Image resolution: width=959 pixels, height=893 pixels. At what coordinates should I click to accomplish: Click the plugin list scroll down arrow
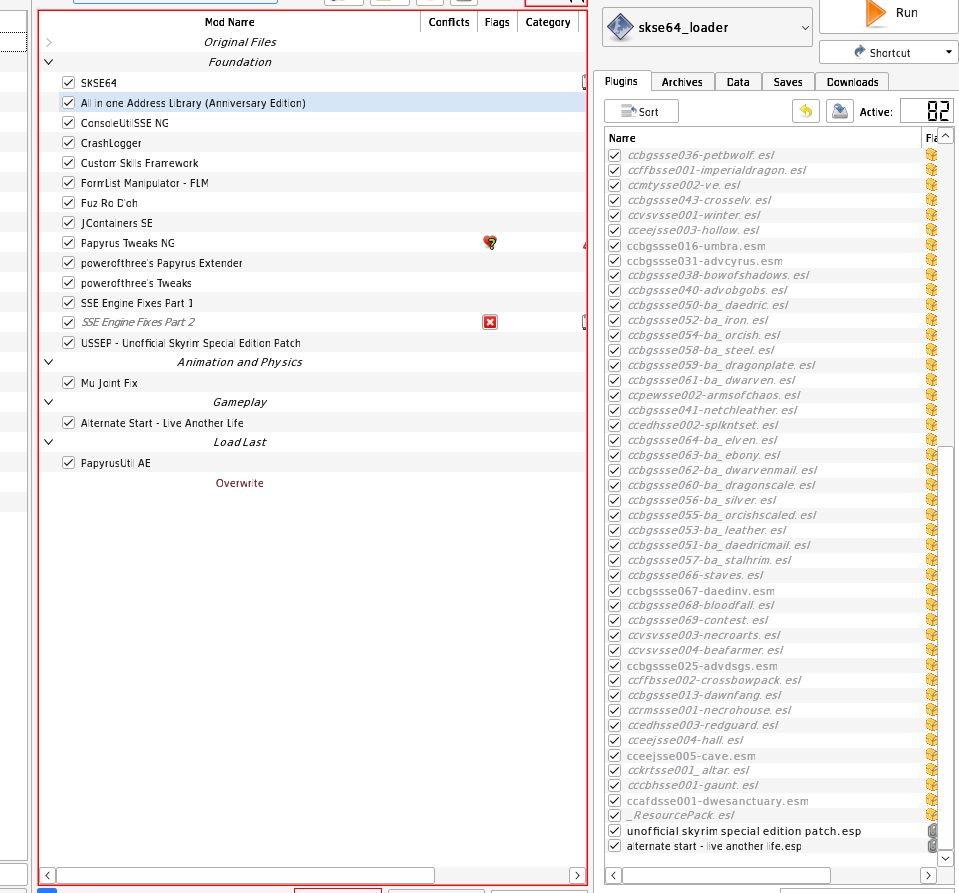[946, 858]
